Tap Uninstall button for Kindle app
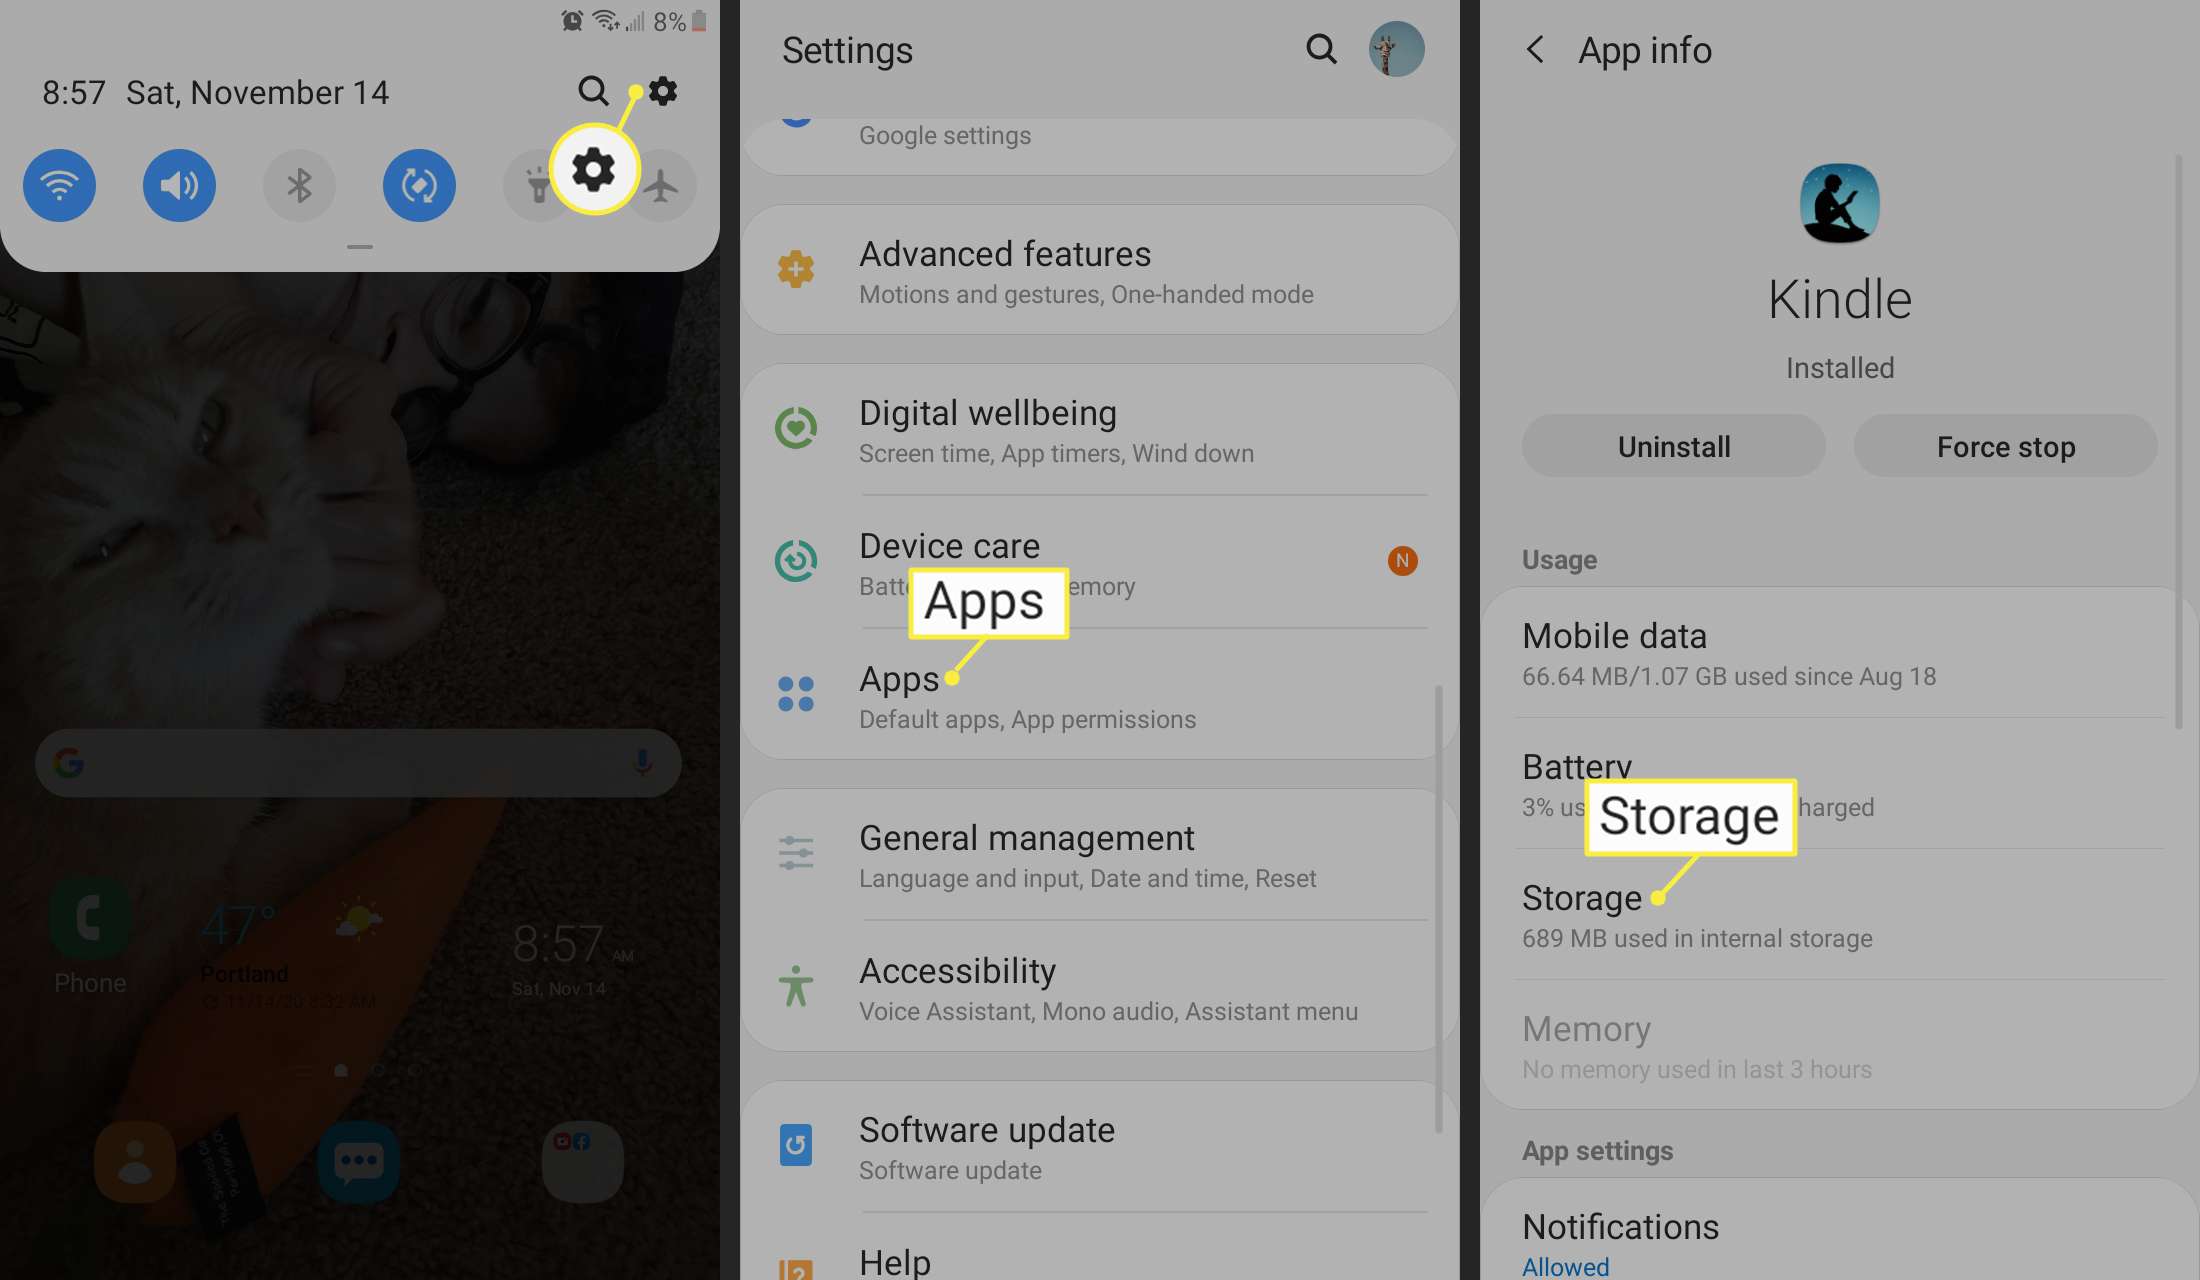Viewport: 2200px width, 1280px height. point(1673,445)
